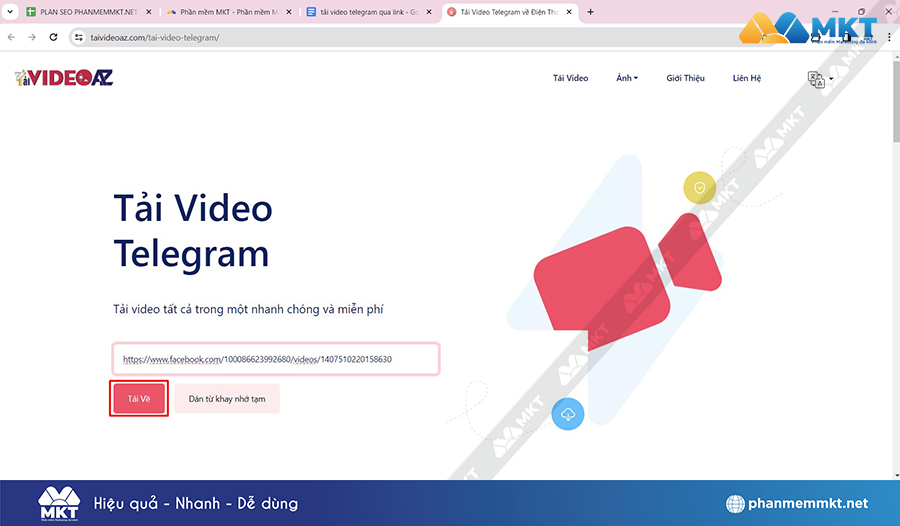This screenshot has width=900, height=526.
Task: Go to the Giới Thiệu page
Action: pos(685,78)
